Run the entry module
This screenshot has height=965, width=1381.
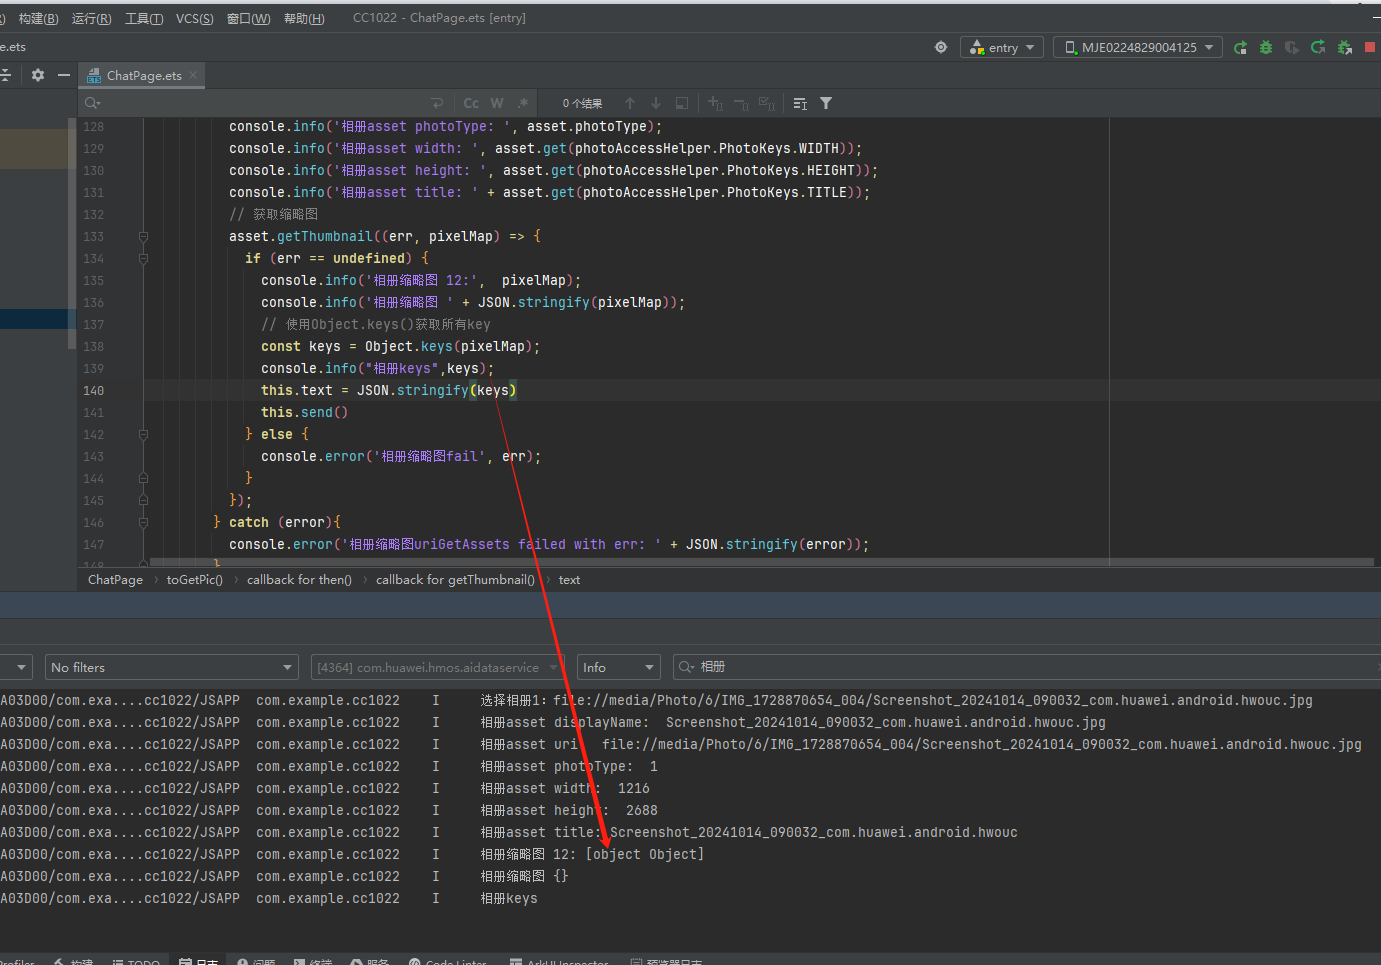[1241, 47]
